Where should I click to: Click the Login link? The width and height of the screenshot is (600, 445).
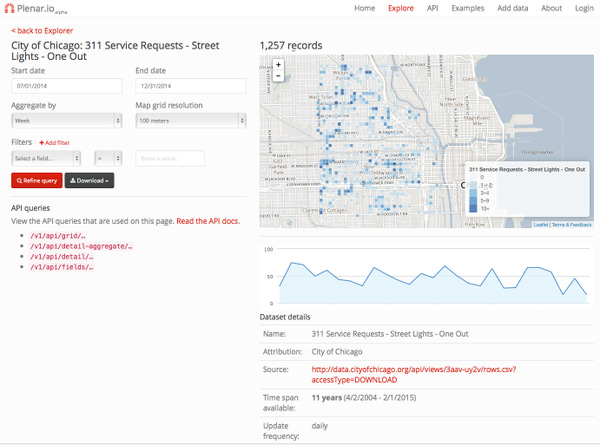pyautogui.click(x=584, y=8)
